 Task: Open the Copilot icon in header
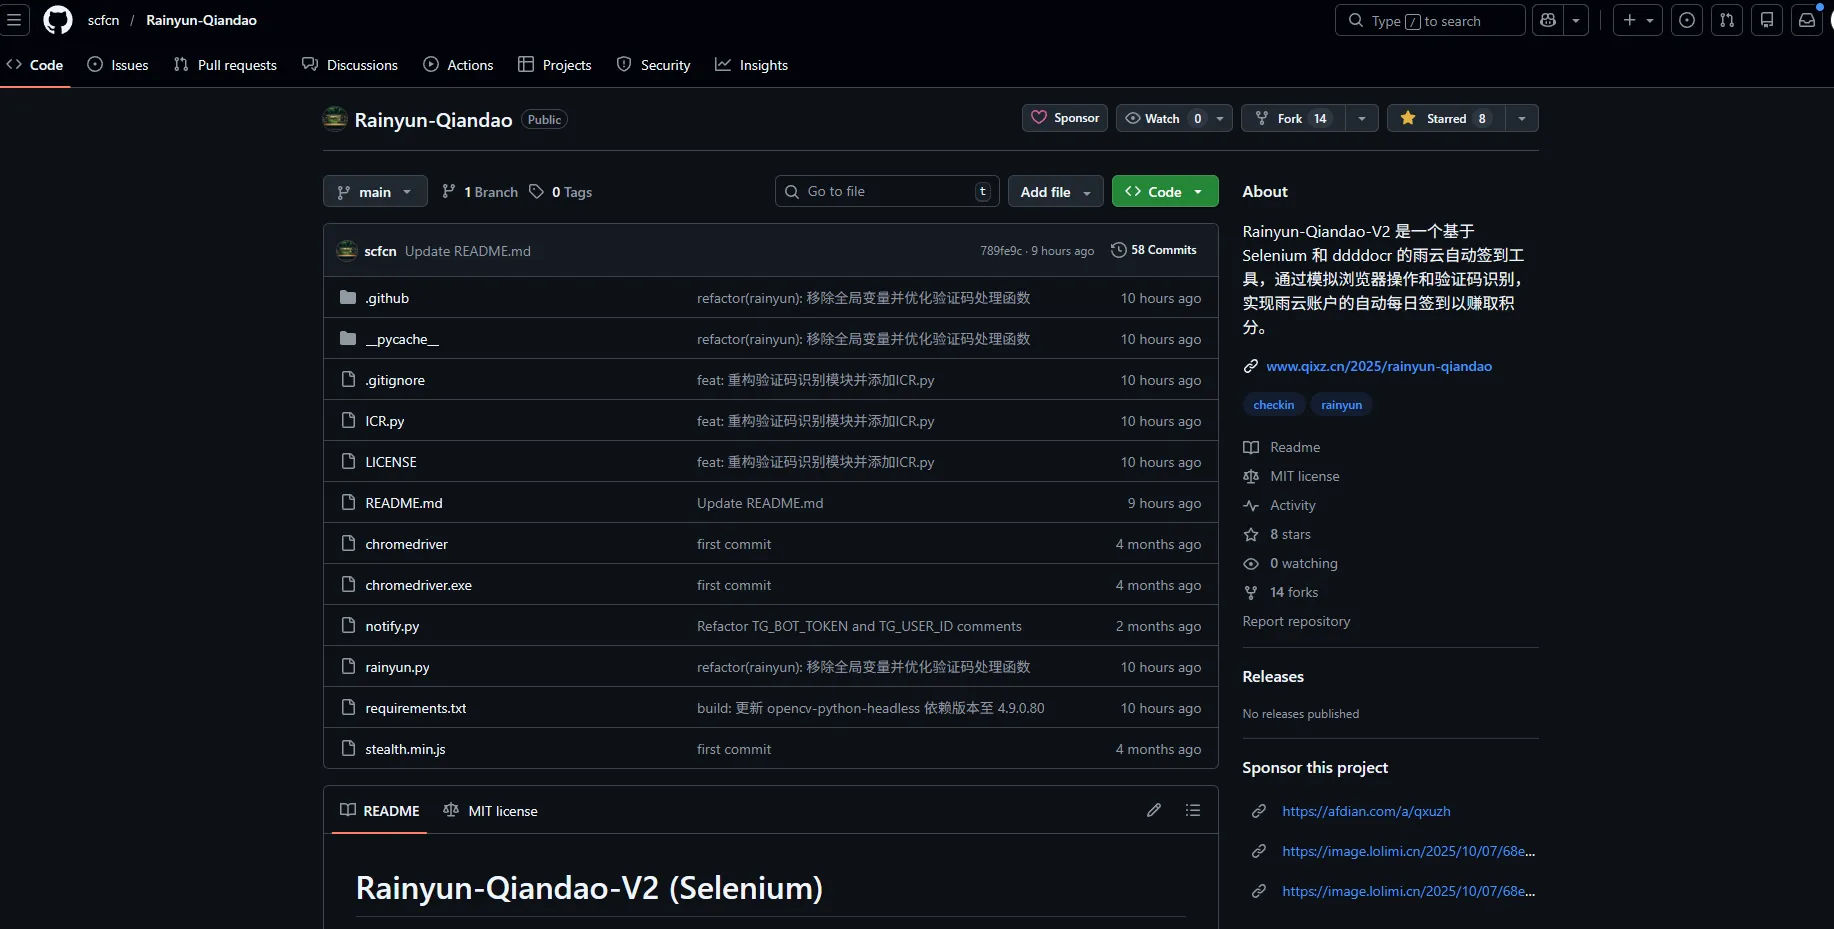[1548, 20]
